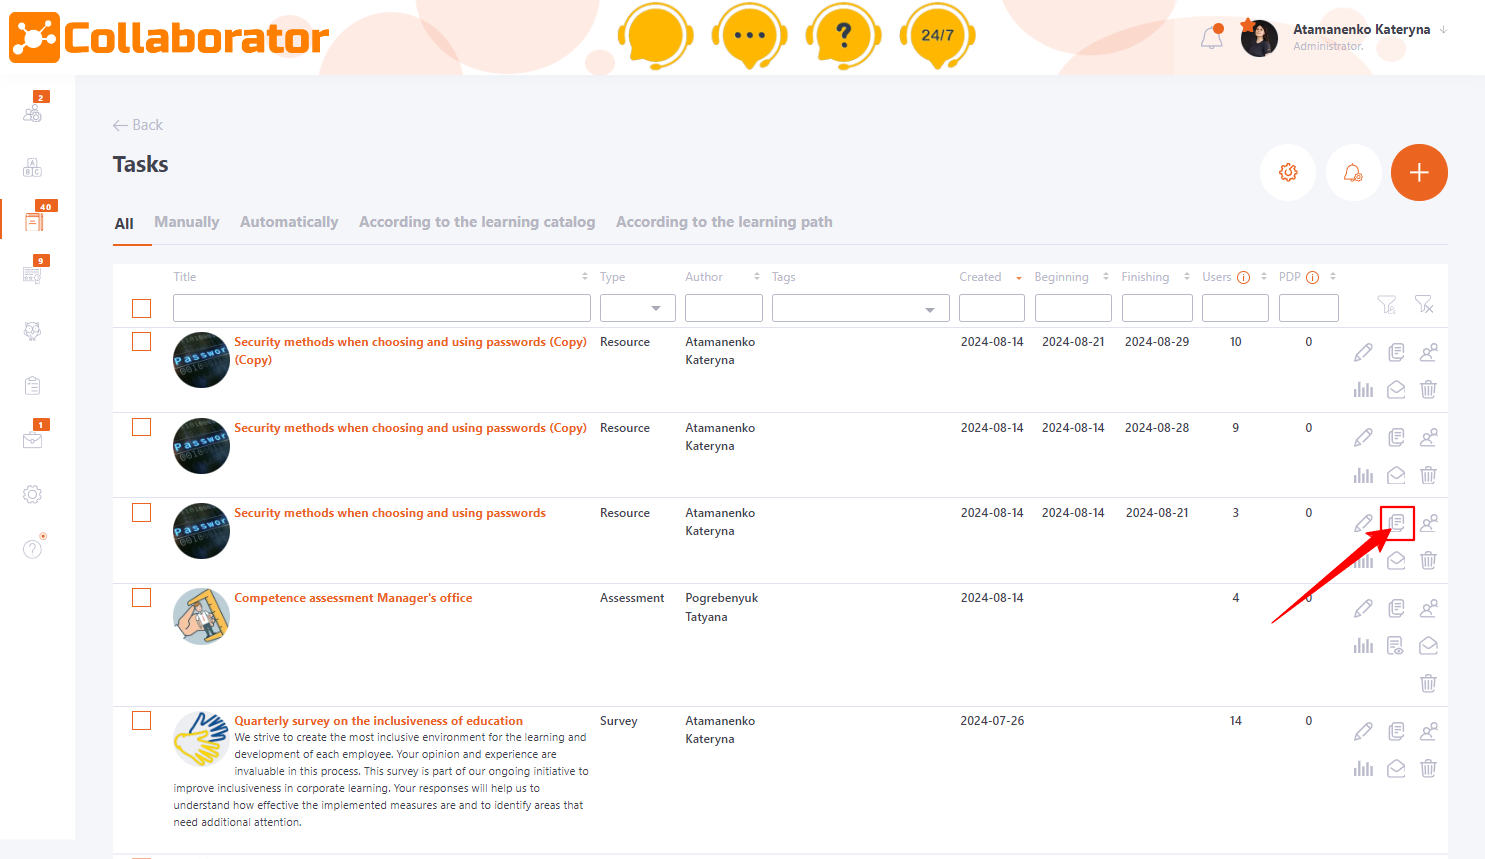Click into the Title search field

380,307
